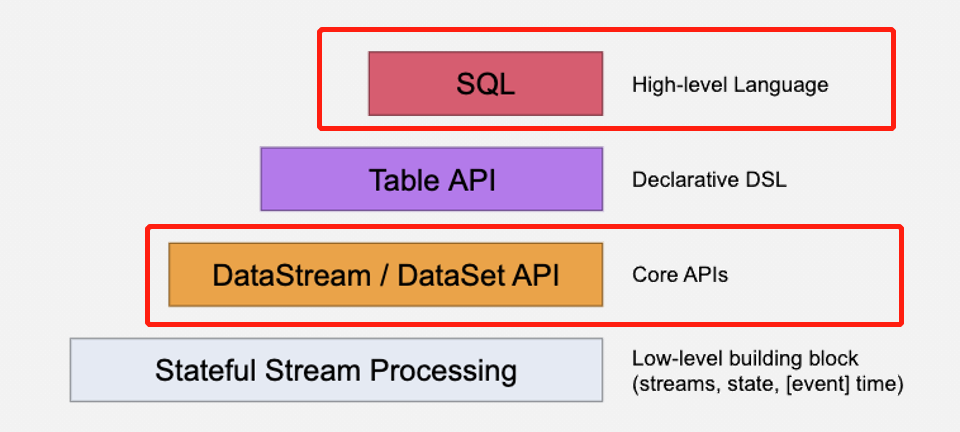Click the High-level Language label
Screen dimensions: 960x432
point(730,85)
